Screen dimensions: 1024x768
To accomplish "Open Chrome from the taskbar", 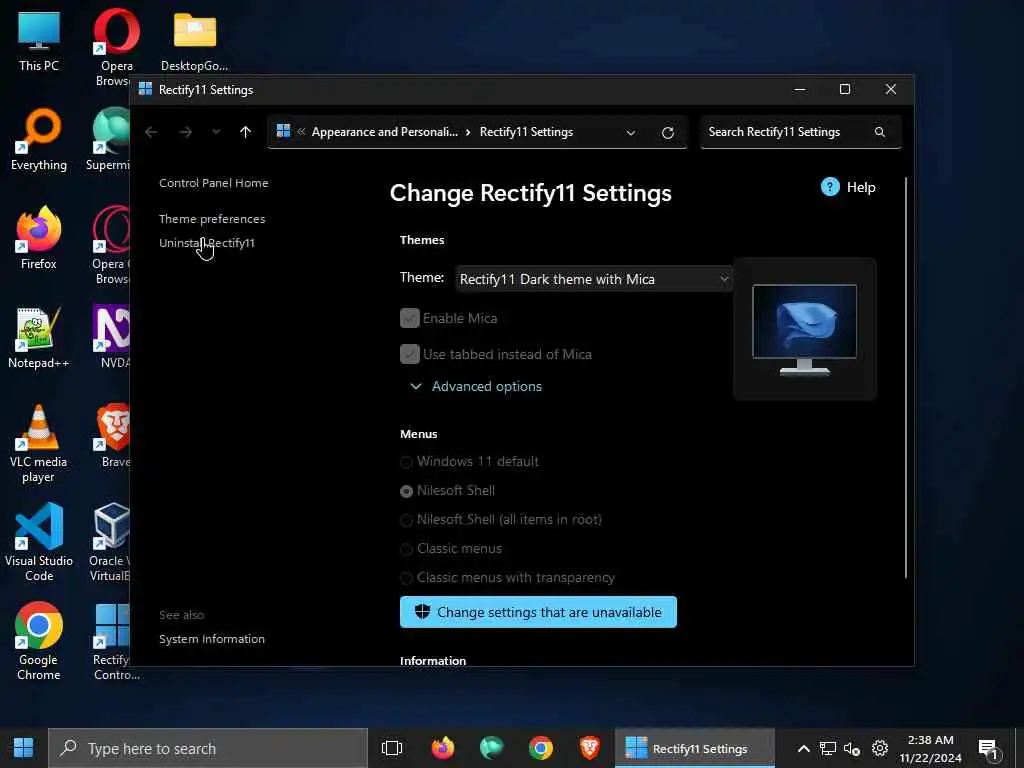I will [x=541, y=748].
